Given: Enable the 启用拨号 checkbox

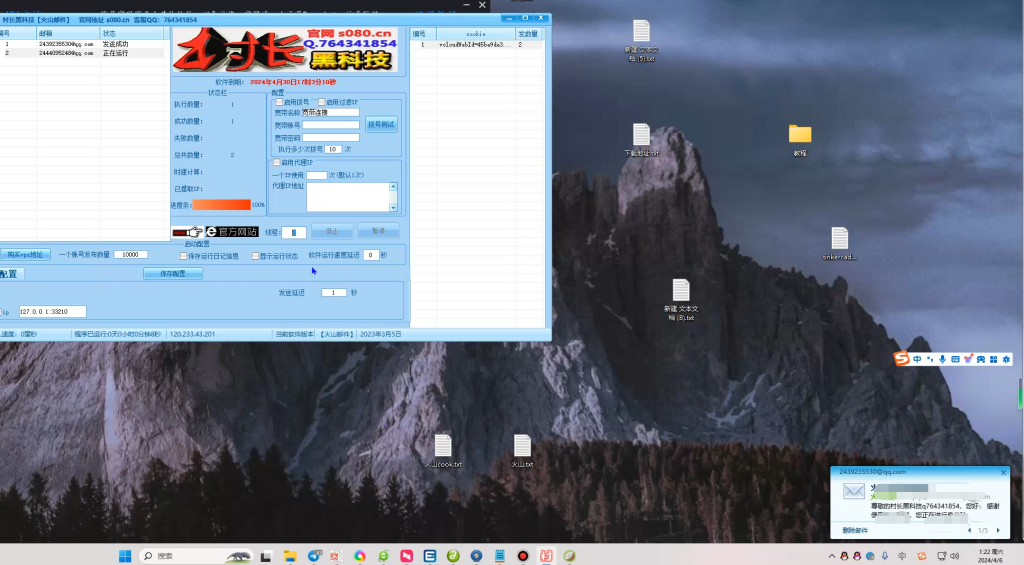Looking at the screenshot, I should (279, 102).
